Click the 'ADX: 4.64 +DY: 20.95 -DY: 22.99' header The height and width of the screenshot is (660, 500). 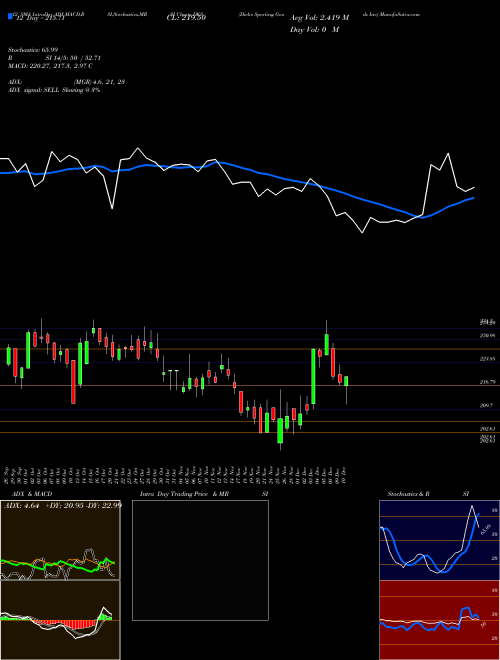point(63,506)
